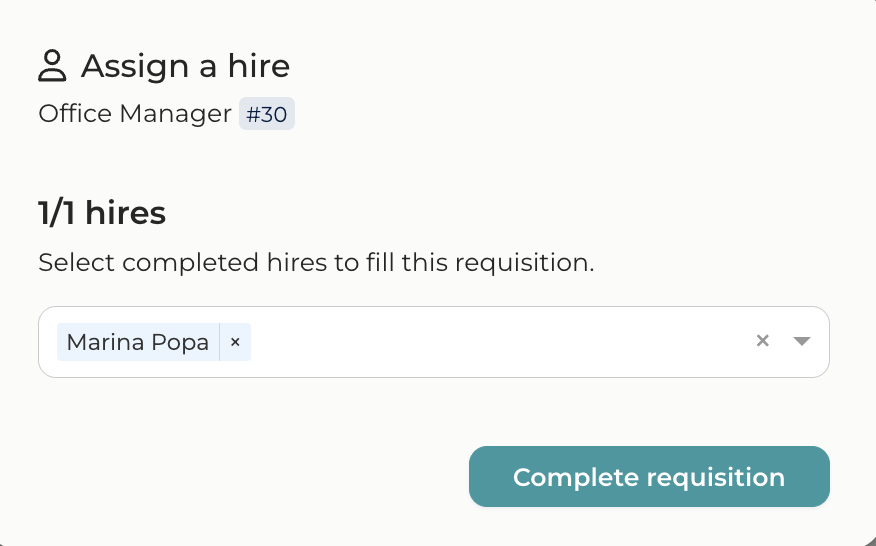Click the "1/1 hires" heading

pos(102,213)
